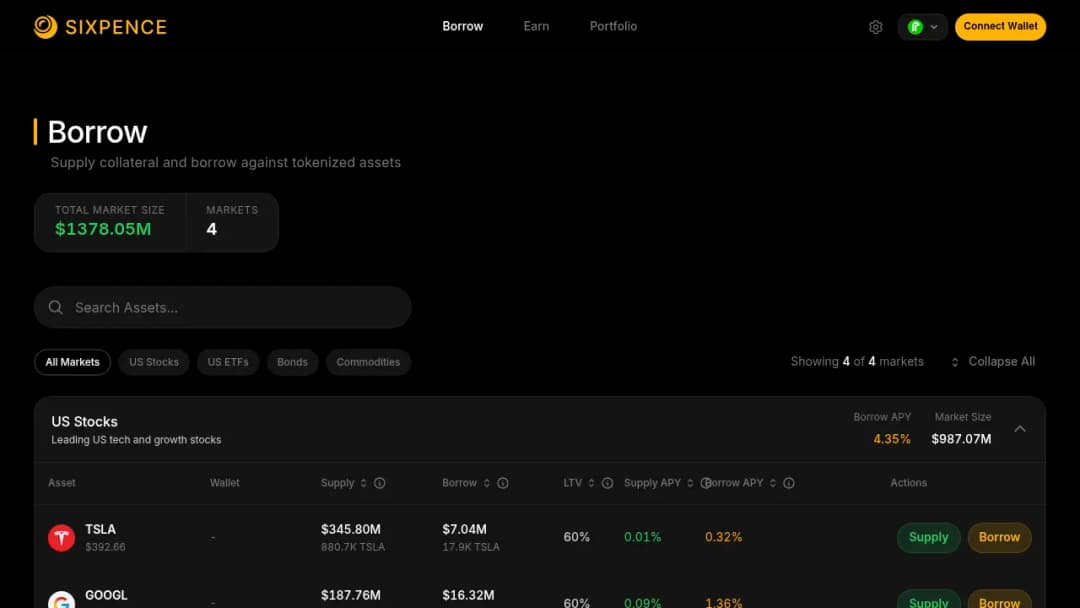Sort by the LTV column arrows
This screenshot has width=1080, height=608.
591,483
